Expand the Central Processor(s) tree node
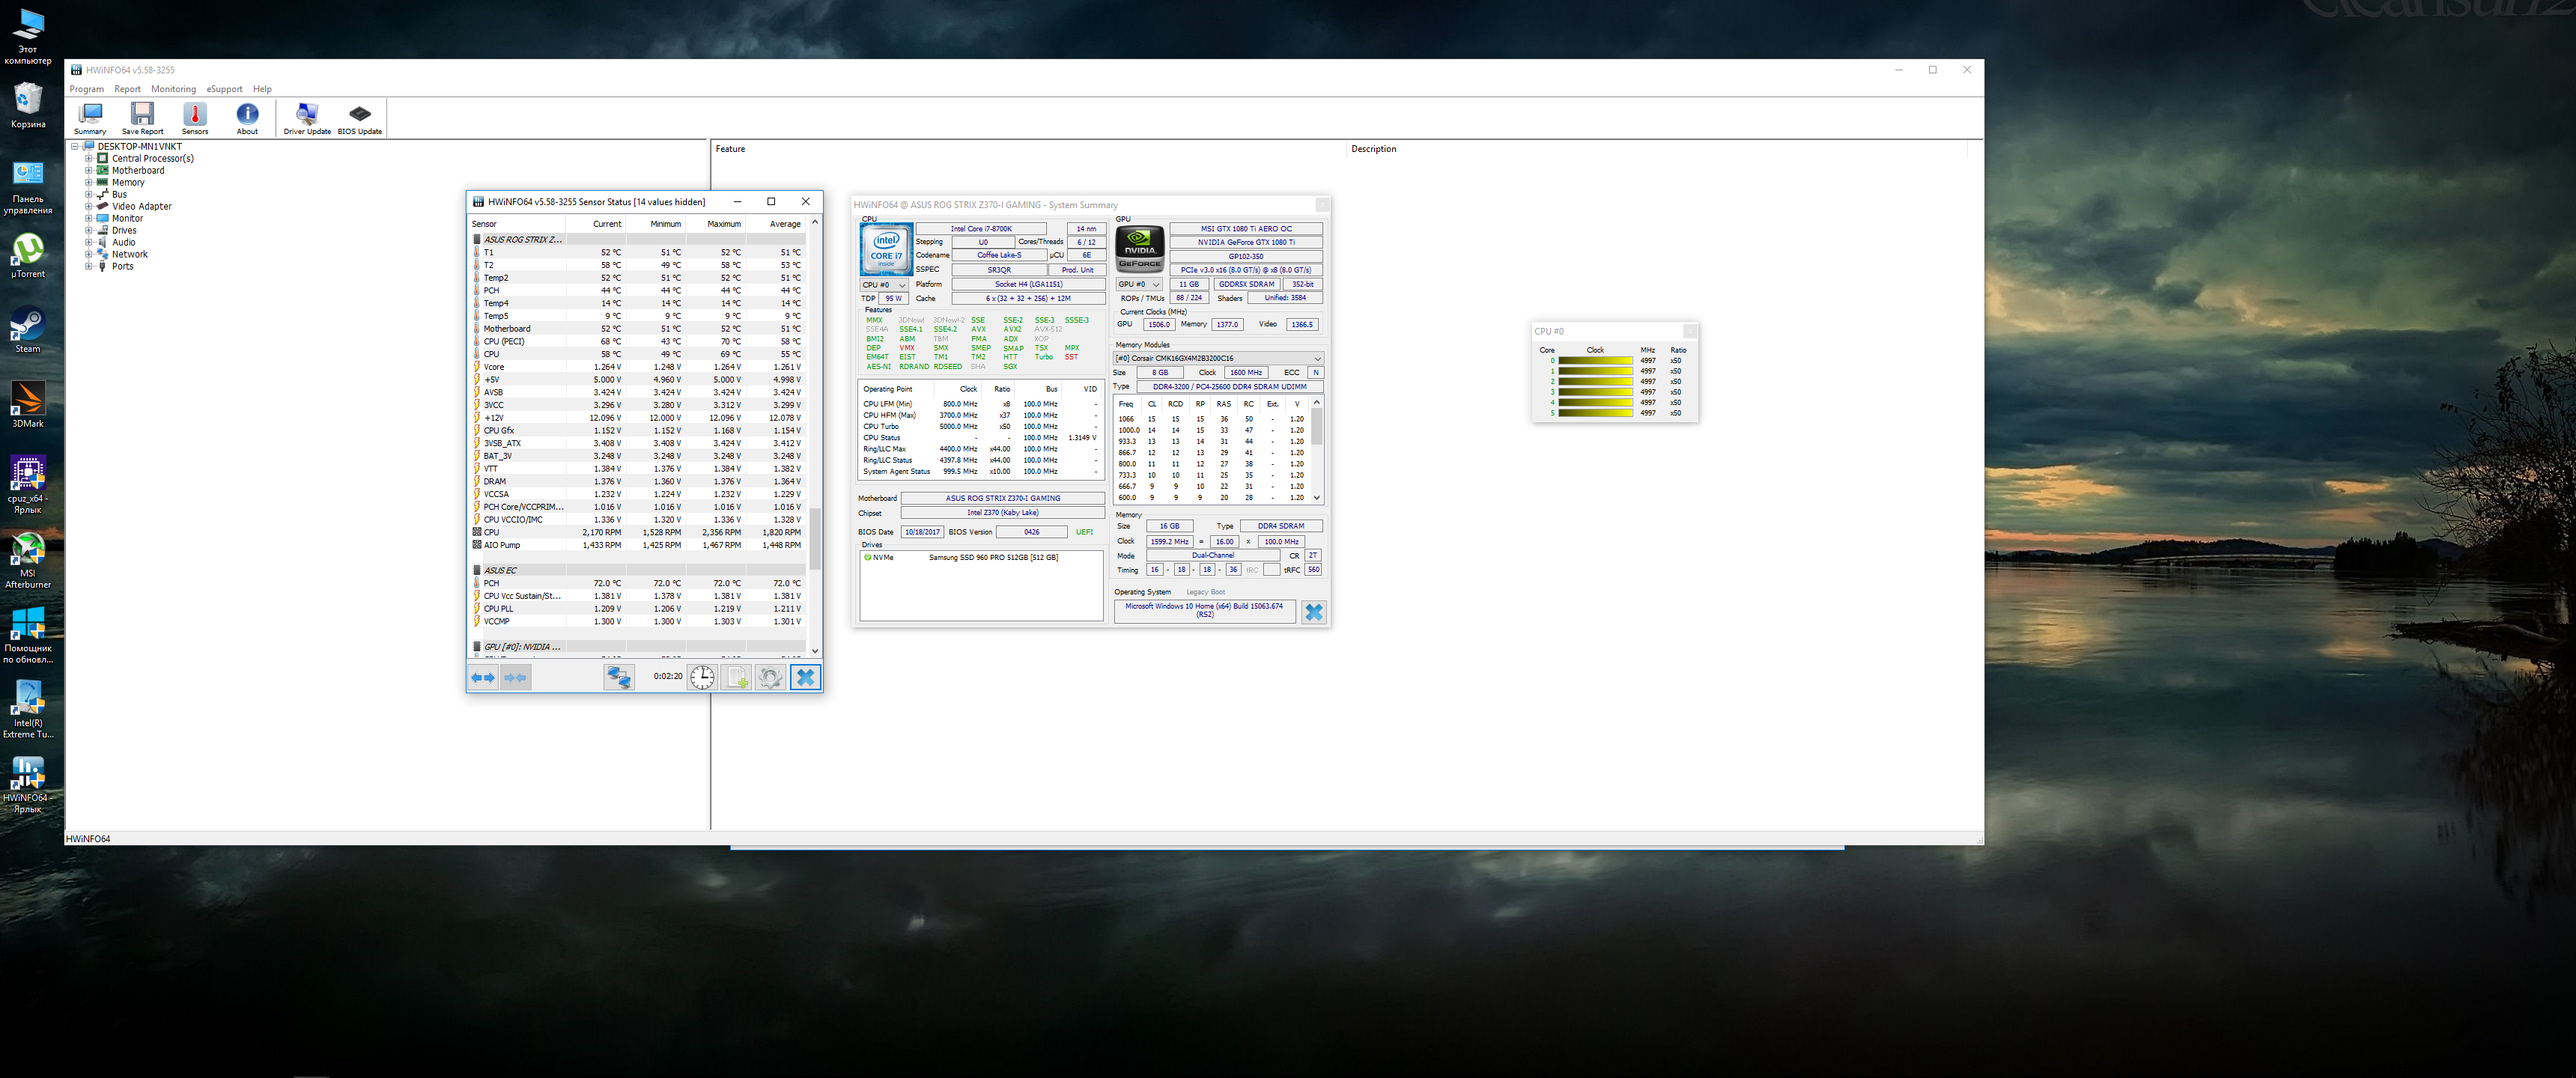Viewport: 2576px width, 1078px height. coord(89,158)
